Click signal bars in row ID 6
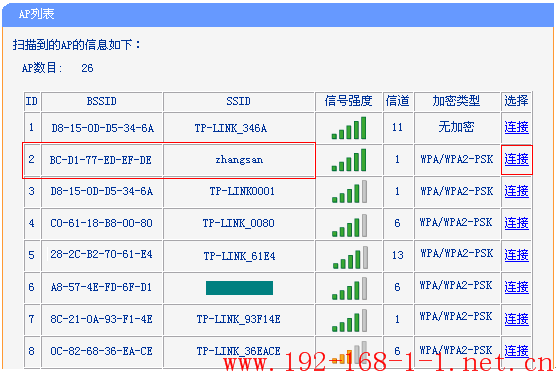The height and width of the screenshot is (378, 556). click(x=350, y=289)
